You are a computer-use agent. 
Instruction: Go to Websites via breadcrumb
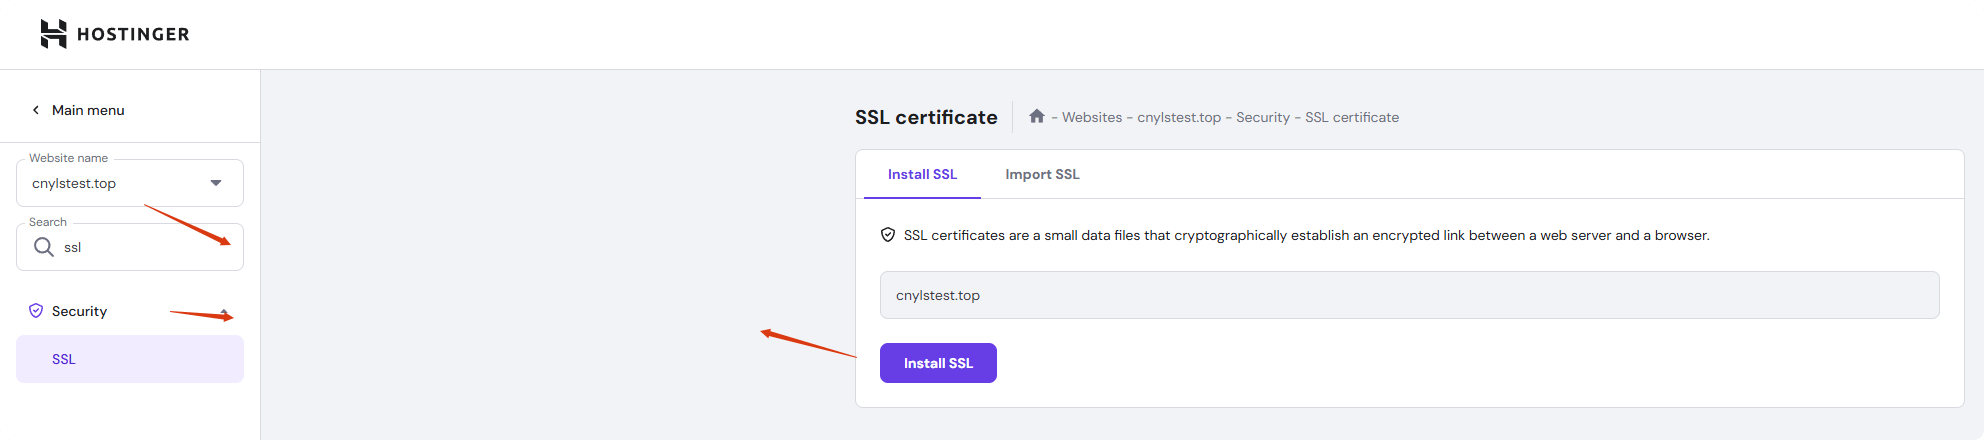pos(1092,118)
